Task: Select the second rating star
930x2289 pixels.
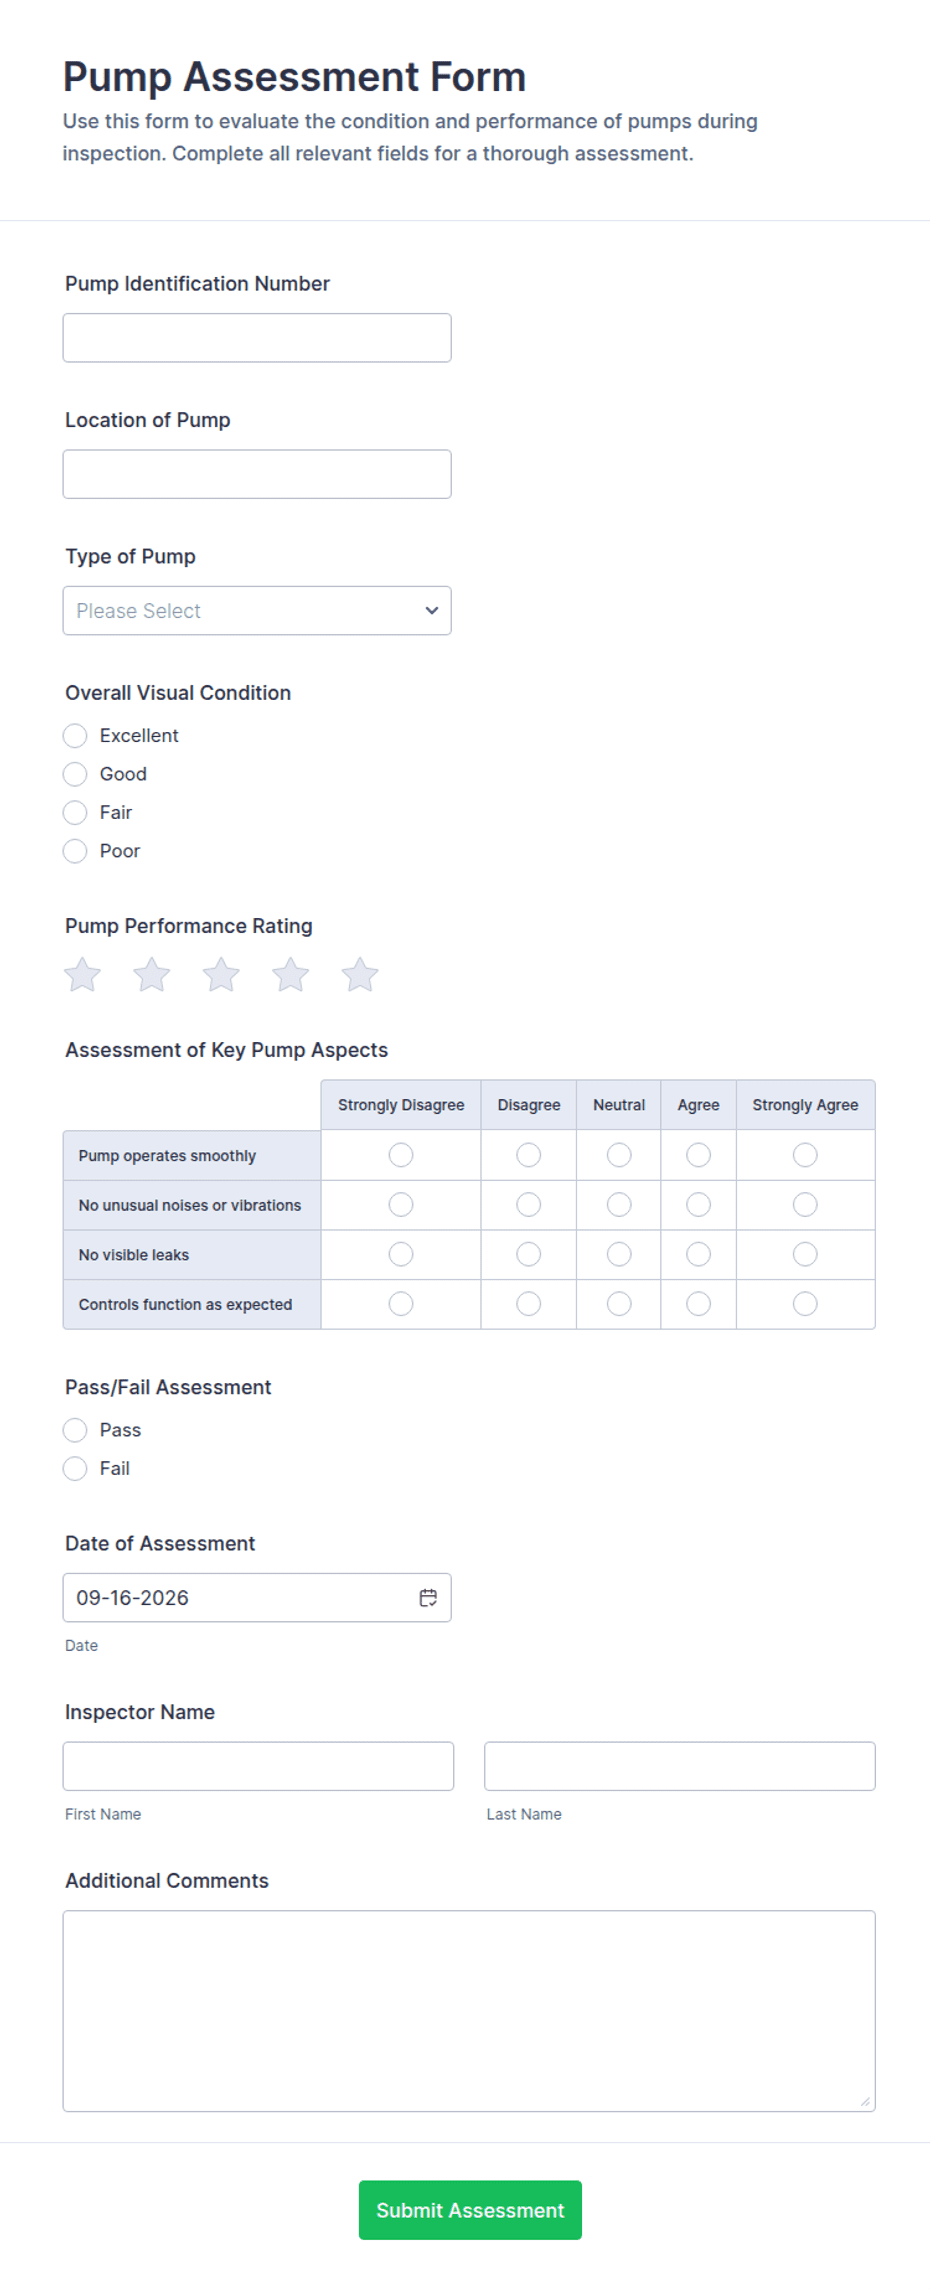Action: [x=152, y=974]
